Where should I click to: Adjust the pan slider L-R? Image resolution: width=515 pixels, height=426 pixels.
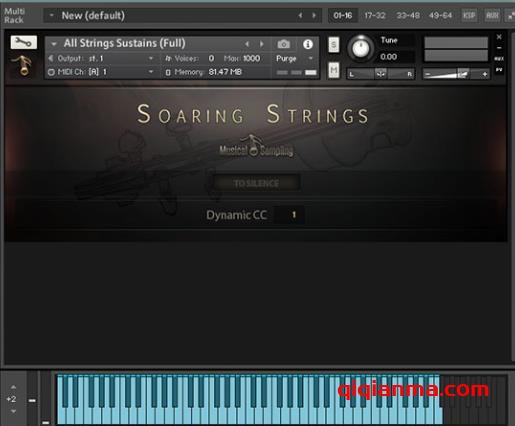pyautogui.click(x=381, y=73)
